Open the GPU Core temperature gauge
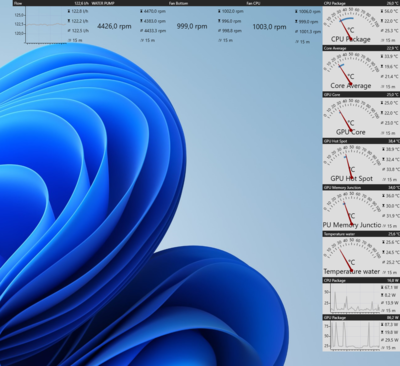Screen dimensions: 400x366 tap(352, 117)
